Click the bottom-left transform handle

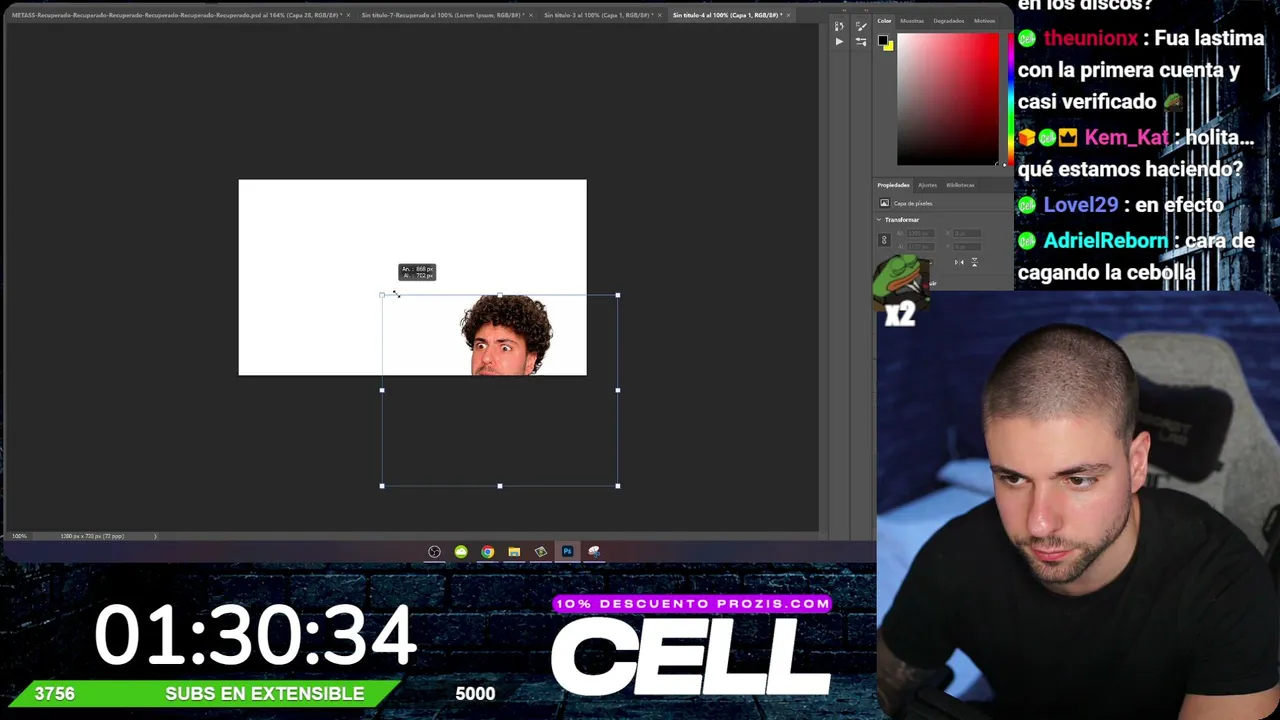tap(382, 486)
